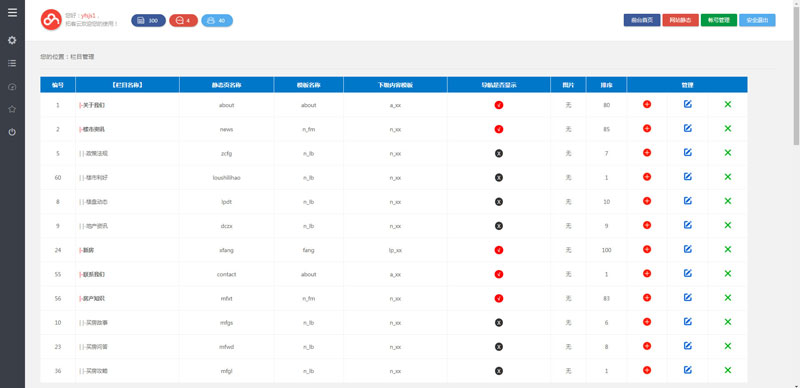The width and height of the screenshot is (800, 388).
Task: Click the 'dczx' static page name cell
Action: 227,226
